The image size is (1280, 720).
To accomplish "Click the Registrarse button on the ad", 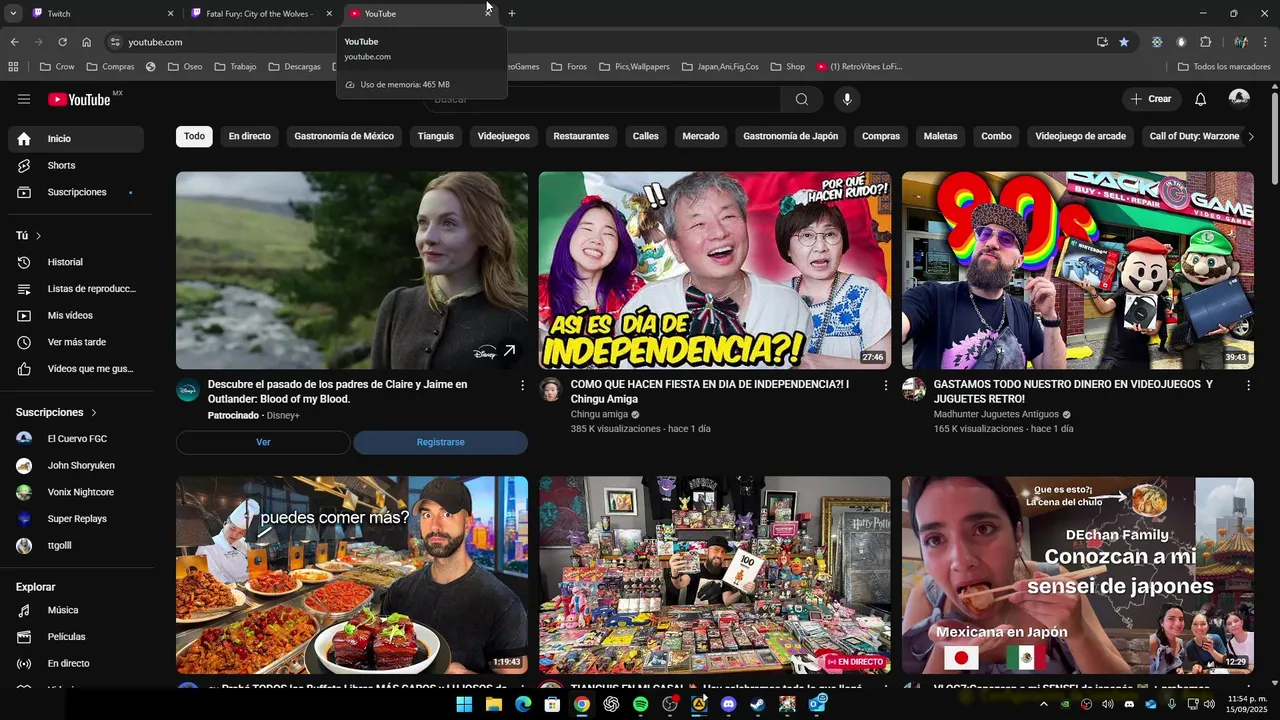I will coord(440,442).
